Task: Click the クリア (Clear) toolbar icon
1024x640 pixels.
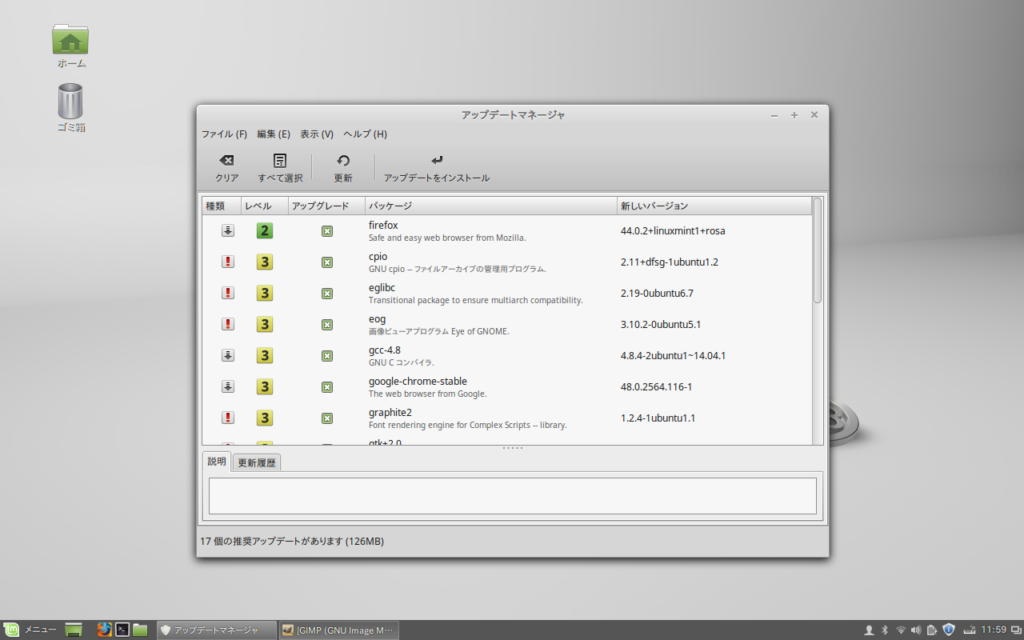Action: point(225,166)
